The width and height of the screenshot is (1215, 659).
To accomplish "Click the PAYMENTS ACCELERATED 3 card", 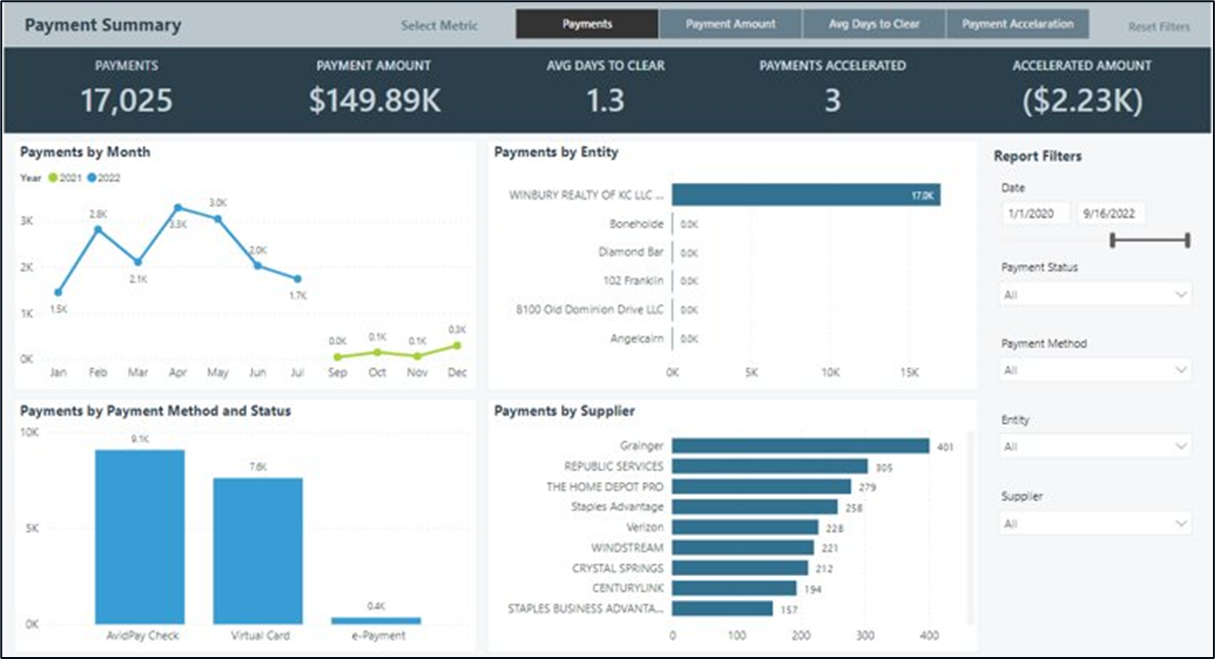I will 832,87.
